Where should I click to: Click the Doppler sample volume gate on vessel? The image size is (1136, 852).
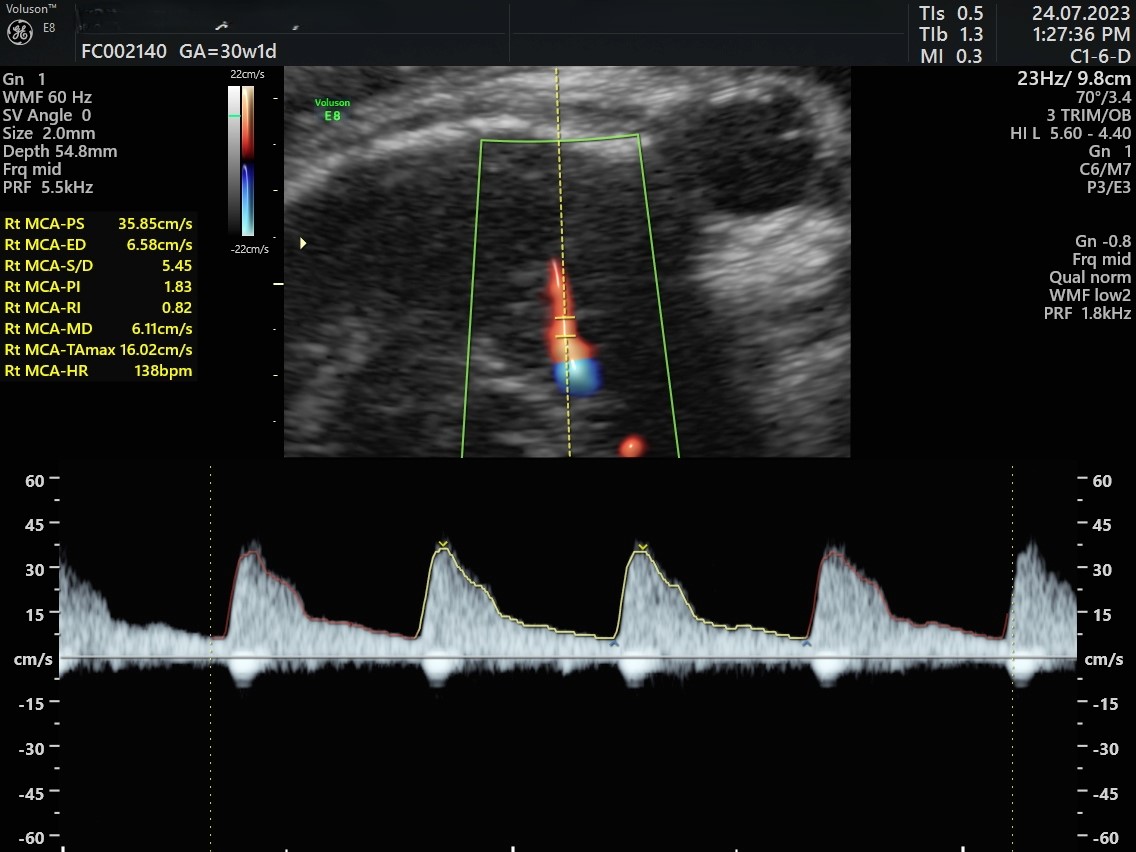(566, 327)
